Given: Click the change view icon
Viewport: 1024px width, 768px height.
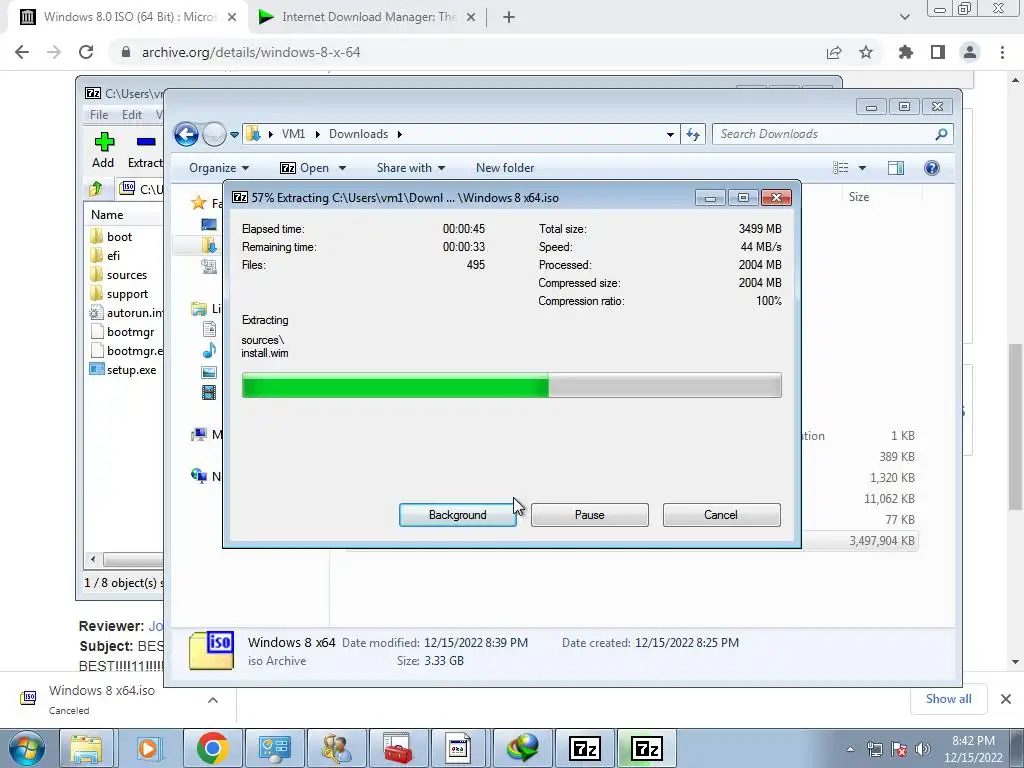Looking at the screenshot, I should pyautogui.click(x=840, y=168).
